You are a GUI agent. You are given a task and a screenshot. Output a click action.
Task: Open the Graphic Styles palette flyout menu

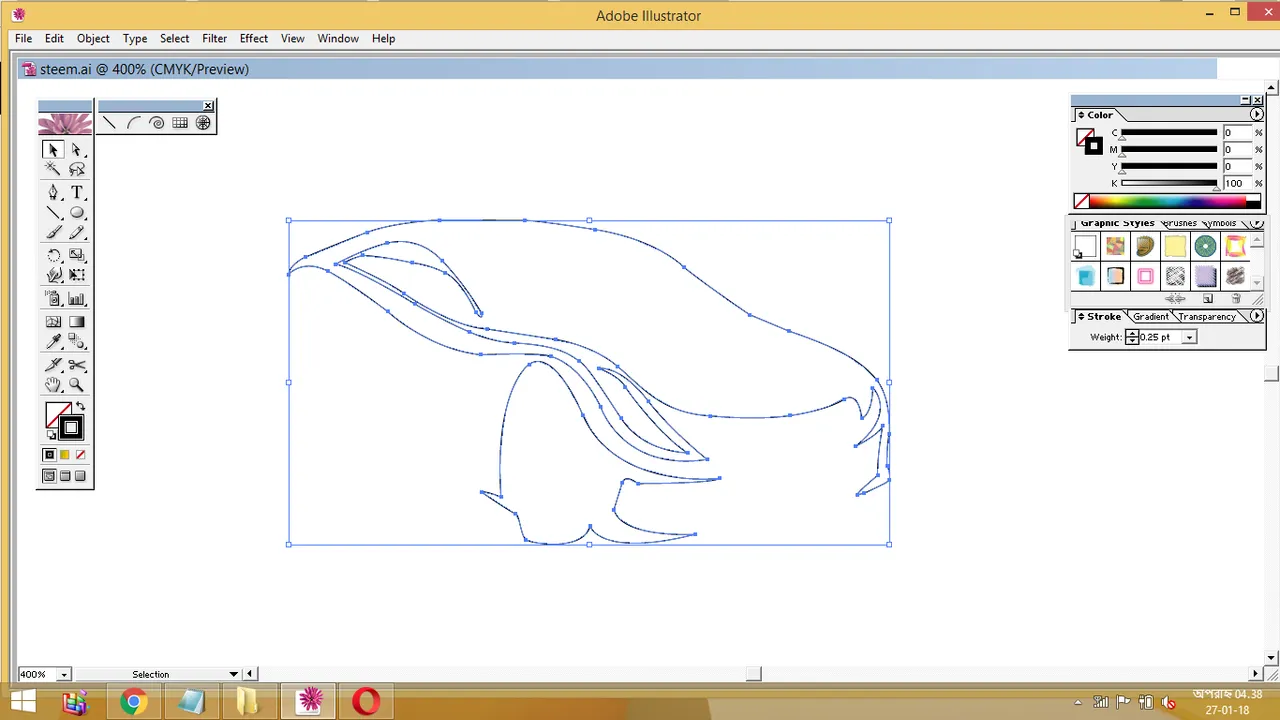pyautogui.click(x=1257, y=224)
